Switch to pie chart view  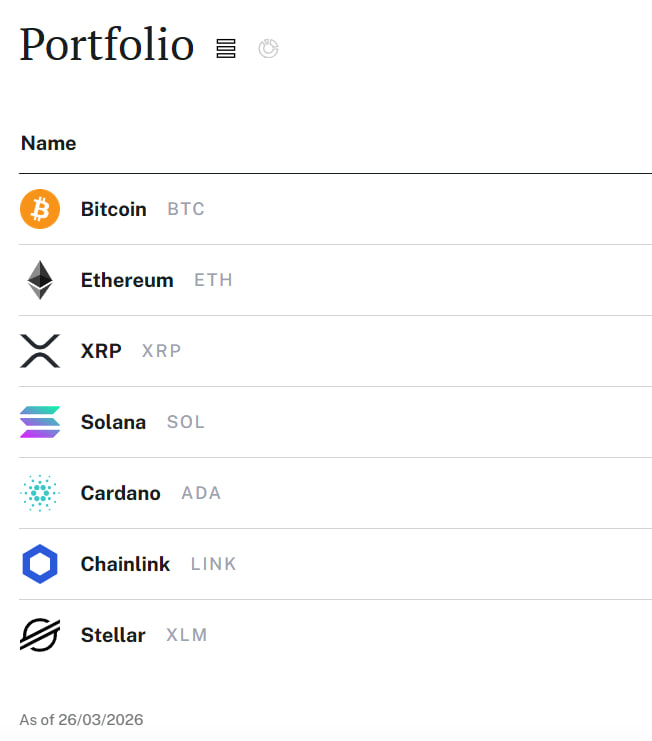point(268,48)
